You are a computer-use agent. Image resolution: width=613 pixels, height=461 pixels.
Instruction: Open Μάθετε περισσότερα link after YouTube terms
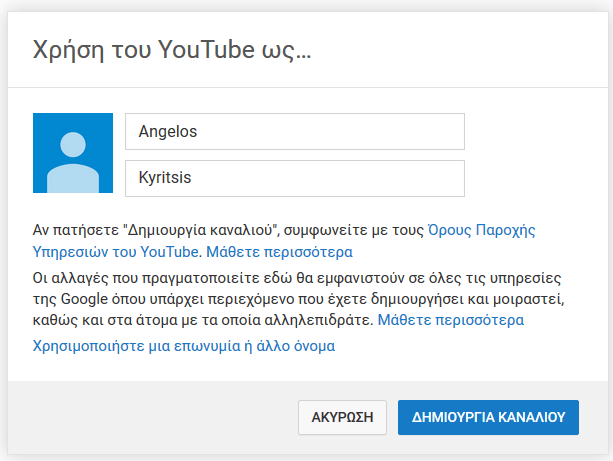point(280,251)
